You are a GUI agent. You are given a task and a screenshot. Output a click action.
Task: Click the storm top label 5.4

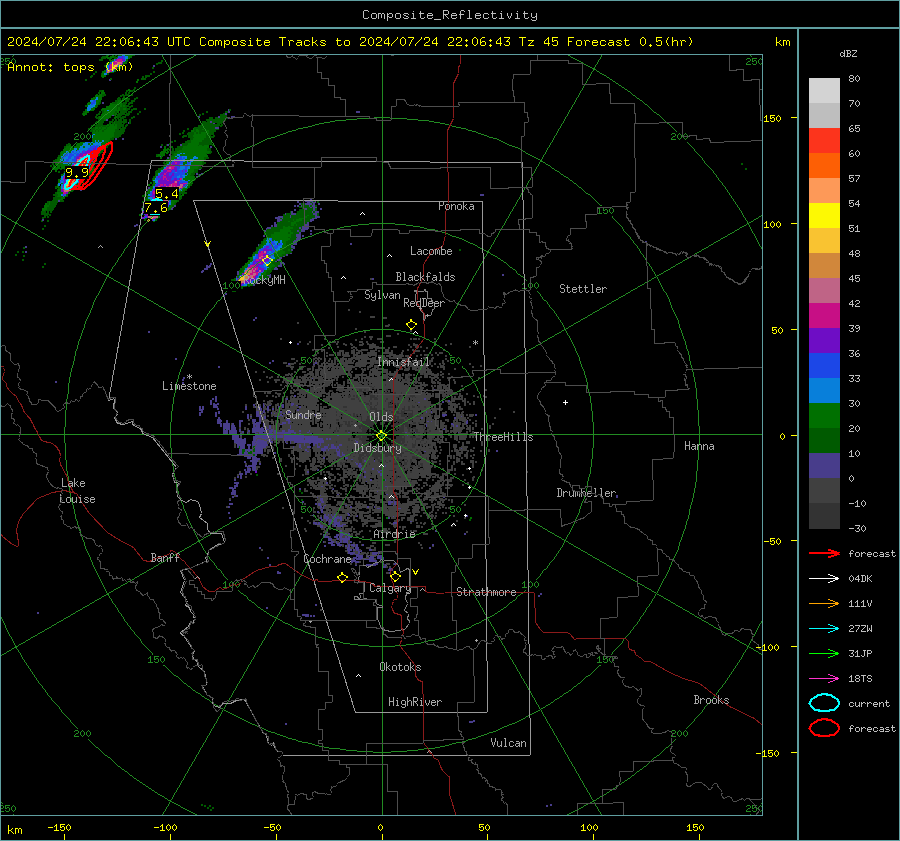(166, 193)
